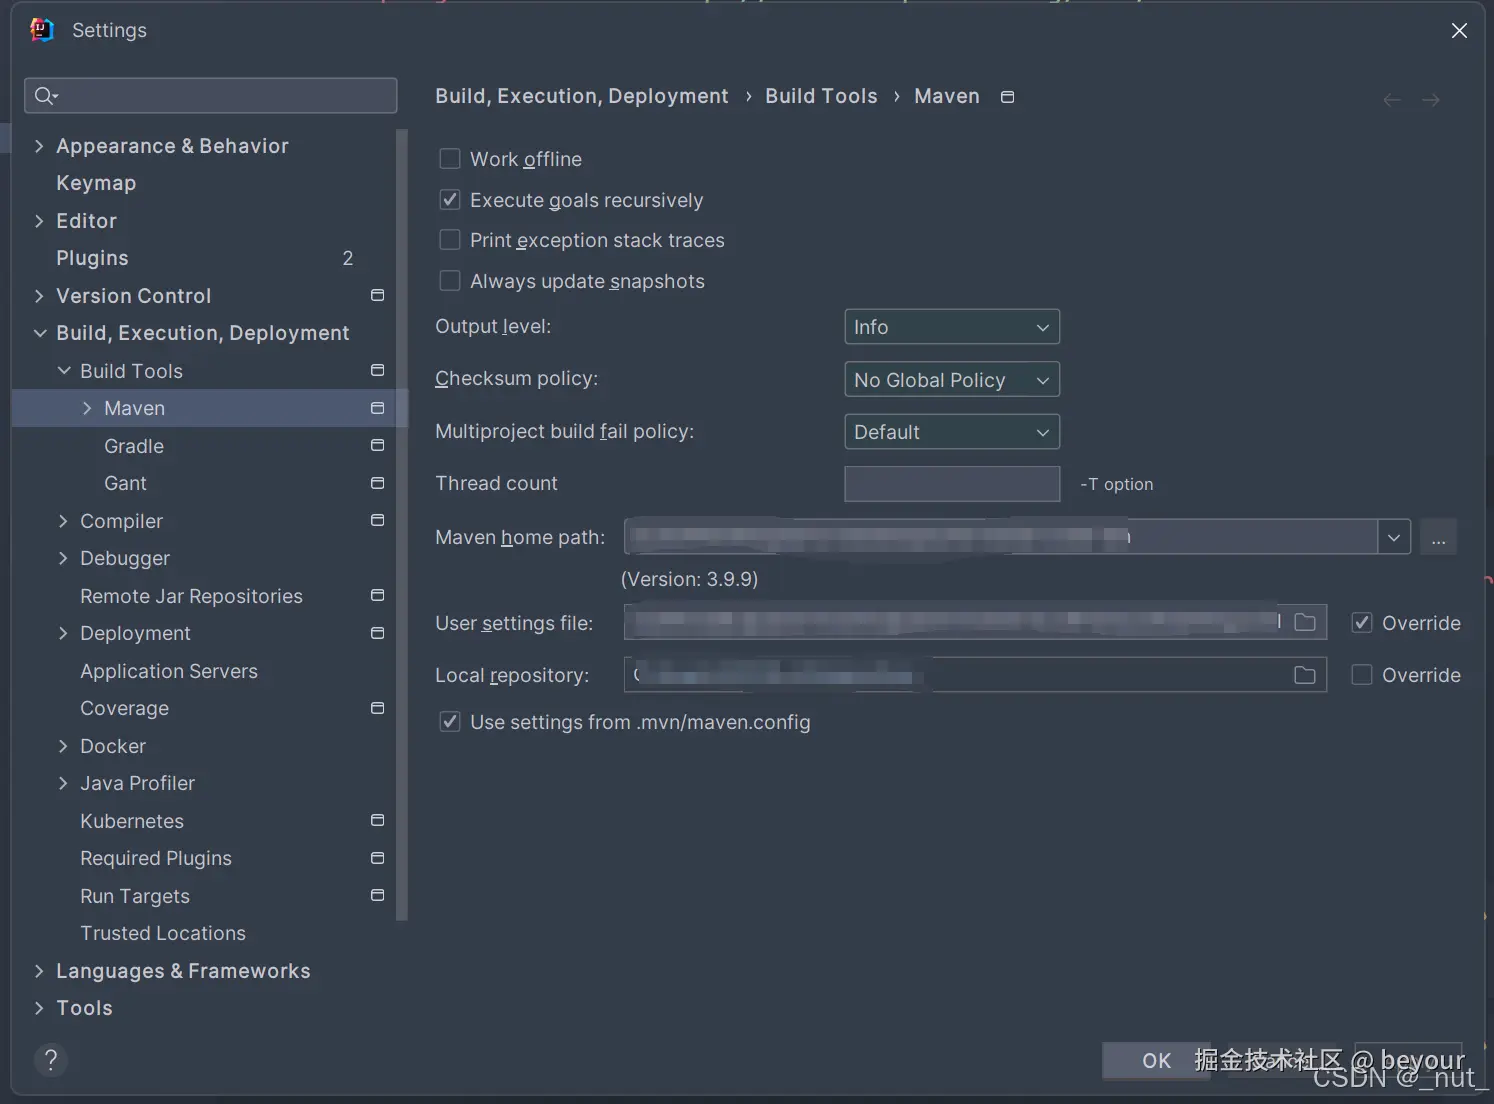The height and width of the screenshot is (1104, 1494).
Task: Expand the Appearance & Behavior section
Action: coord(39,146)
